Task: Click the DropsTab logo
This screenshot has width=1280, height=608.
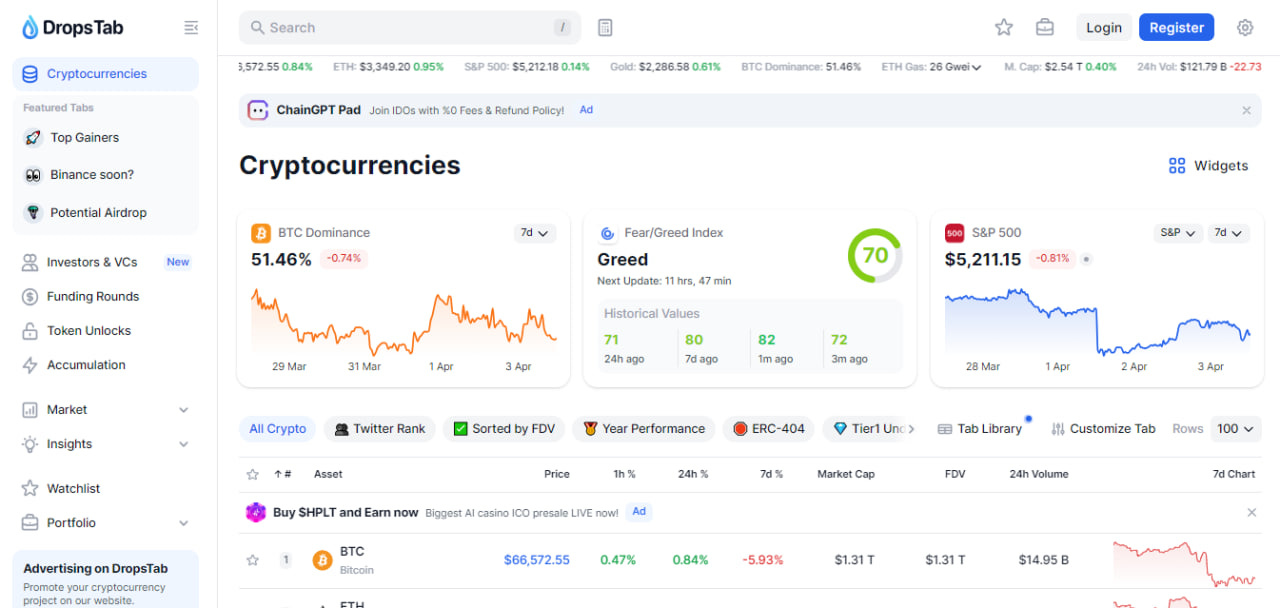Action: coord(73,28)
